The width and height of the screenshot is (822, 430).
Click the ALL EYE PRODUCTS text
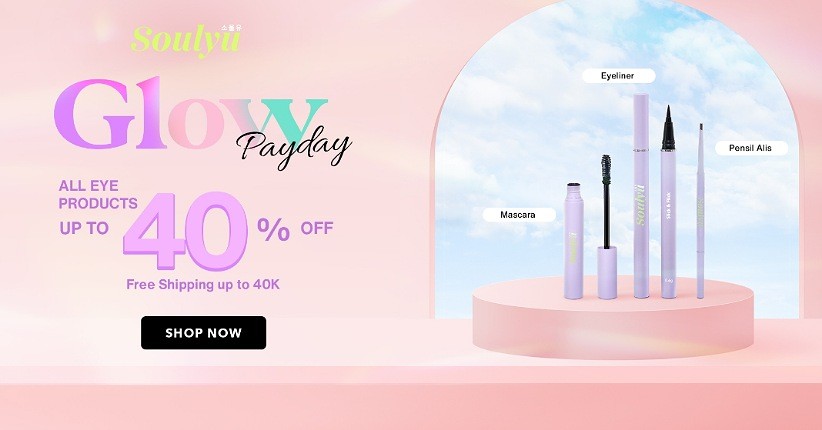click(98, 195)
